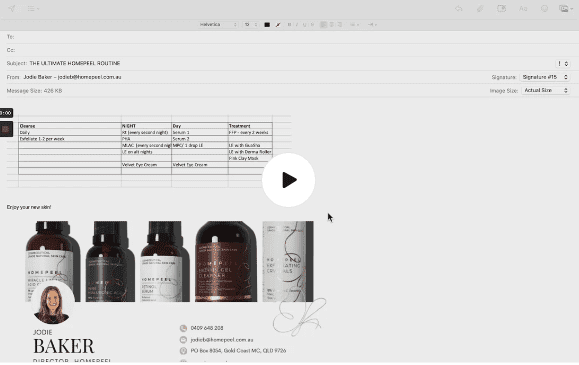579x365 pixels.
Task: Click the Enzyme Gel Cleanser bottle image
Action: (226, 261)
